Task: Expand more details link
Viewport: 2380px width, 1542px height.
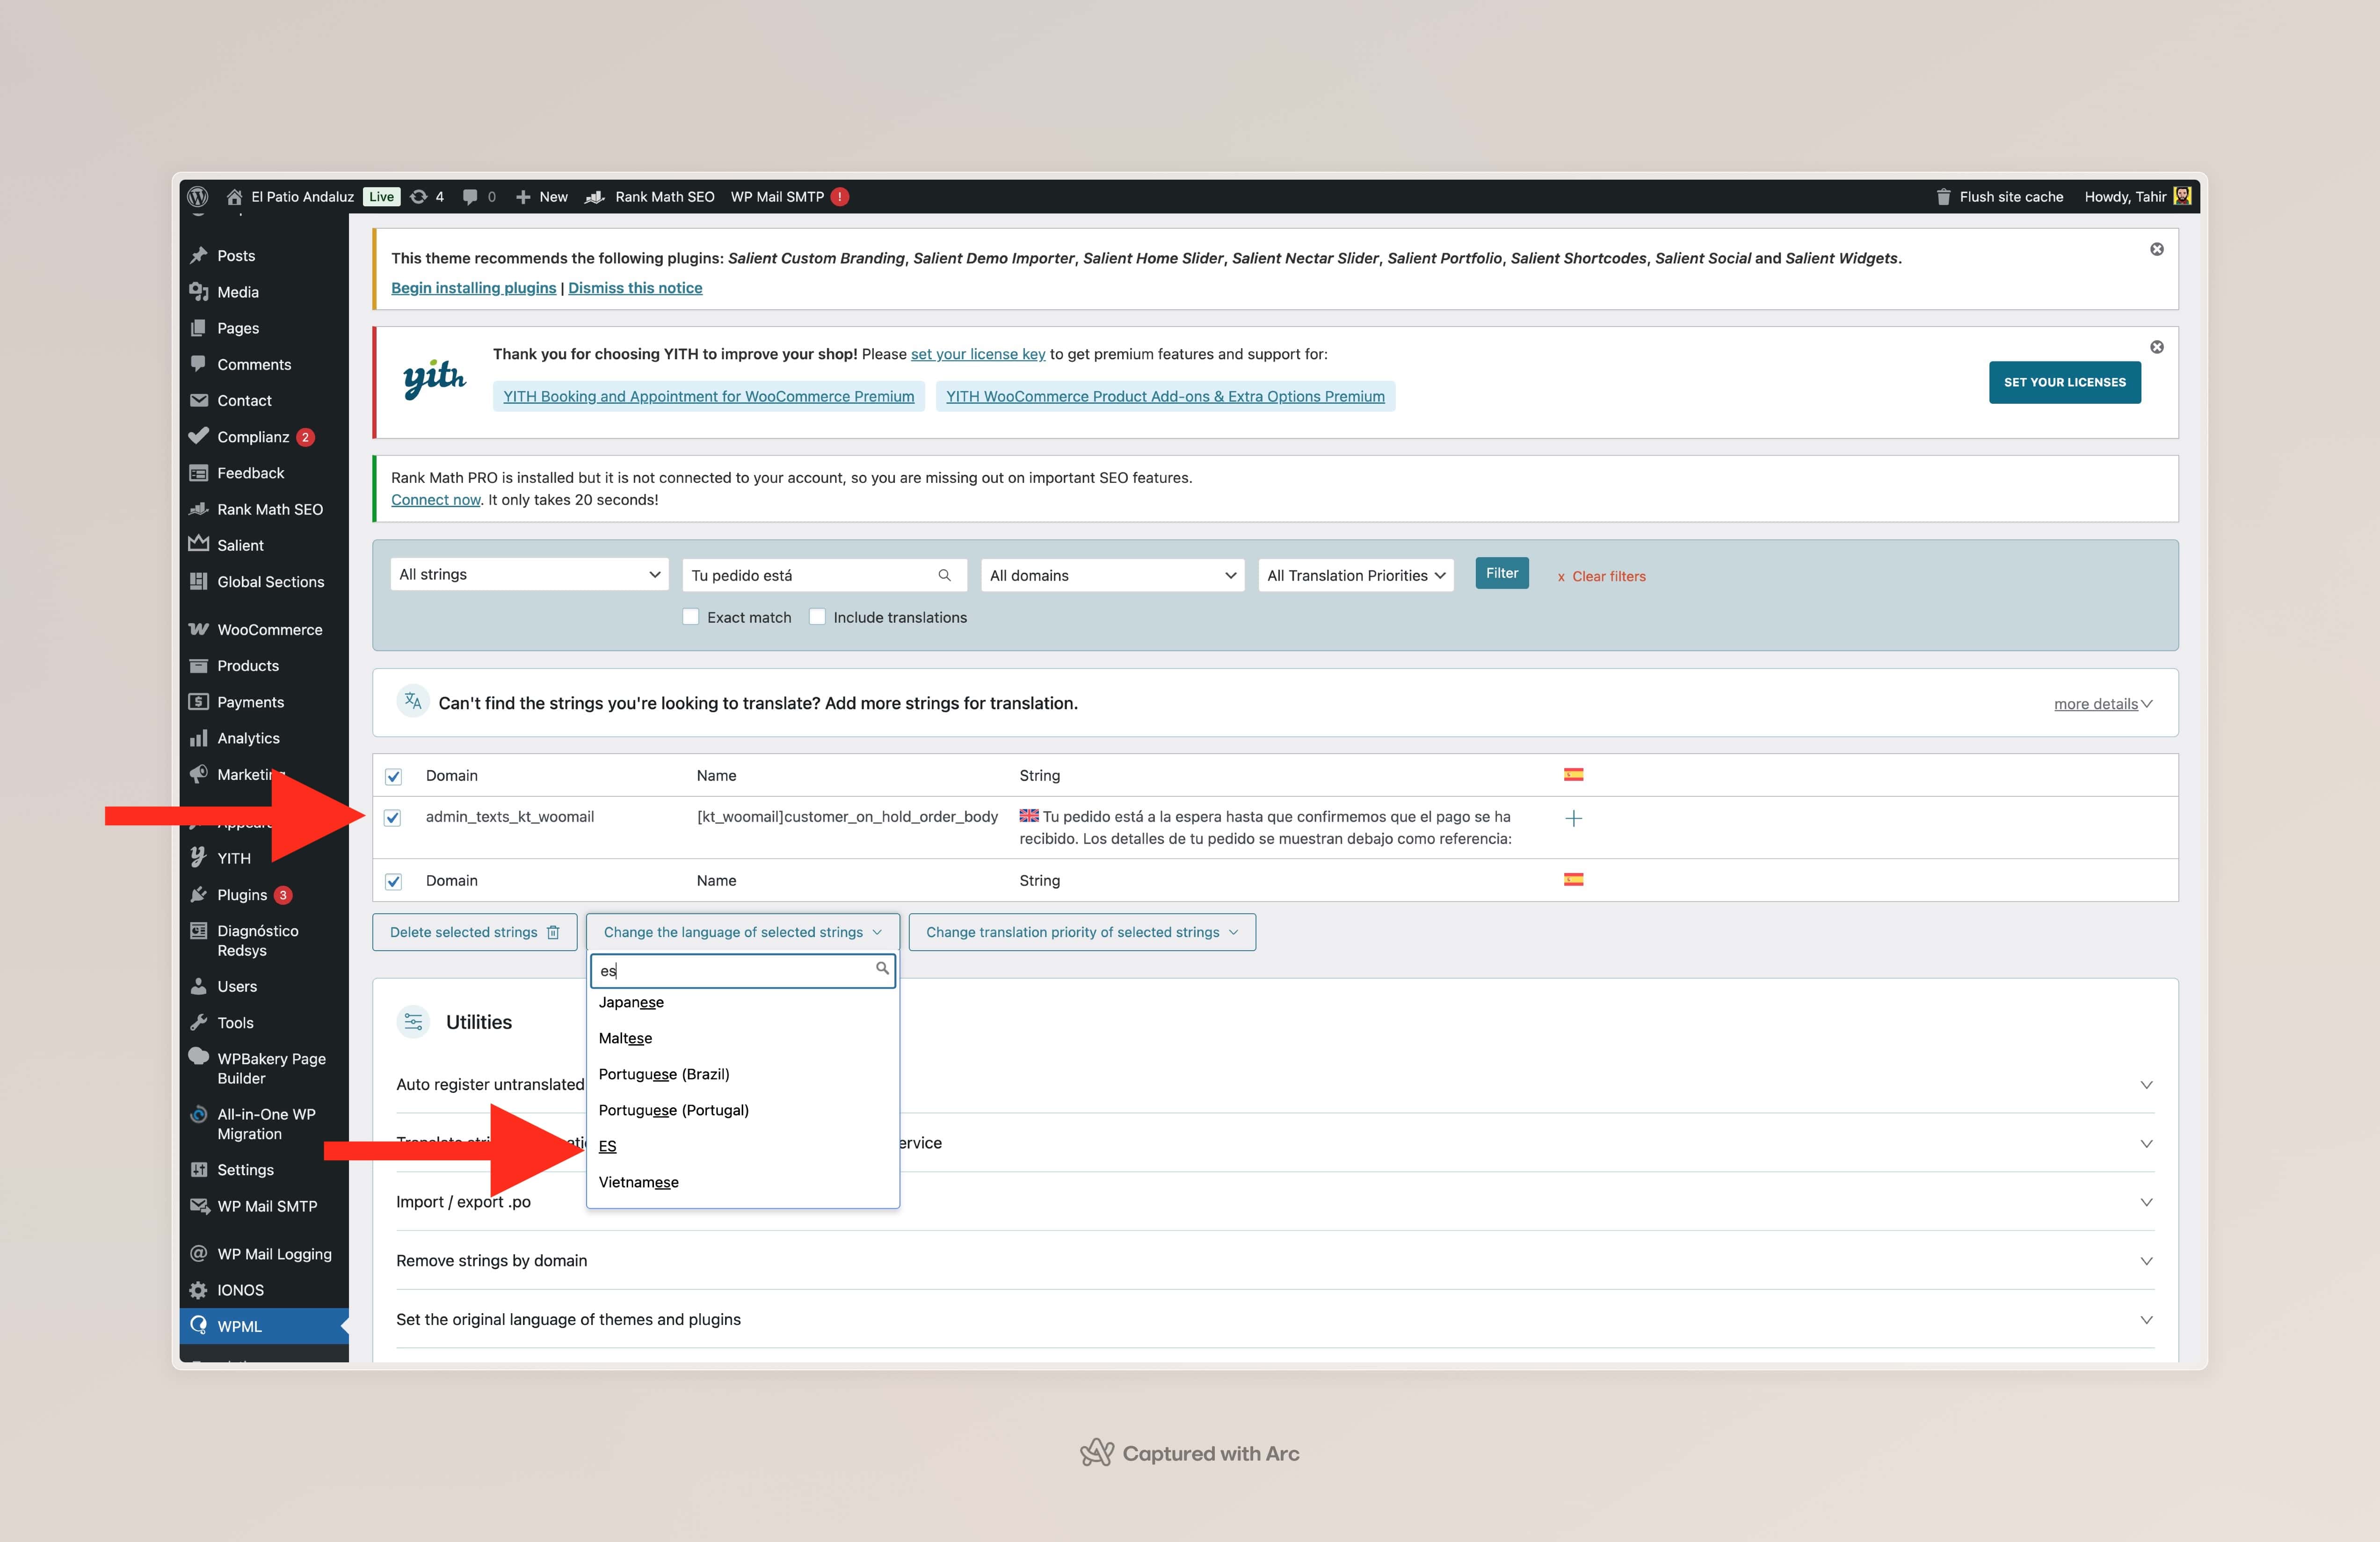Action: (x=2102, y=704)
